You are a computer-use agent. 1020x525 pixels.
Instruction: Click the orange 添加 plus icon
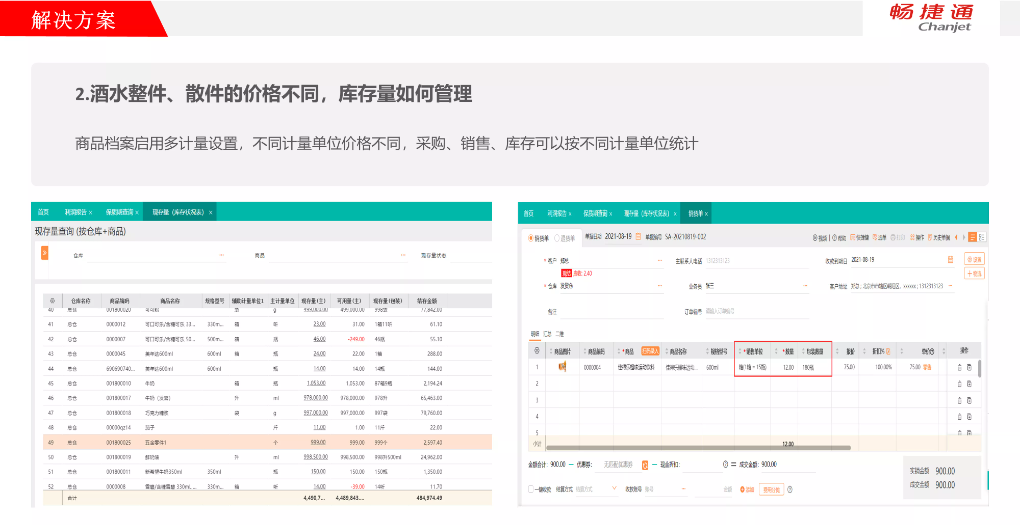pos(742,489)
